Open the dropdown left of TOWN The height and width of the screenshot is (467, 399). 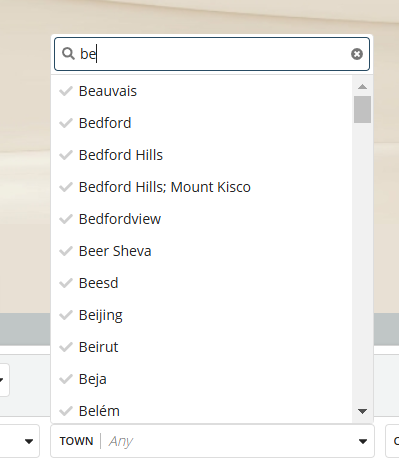click(x=20, y=441)
